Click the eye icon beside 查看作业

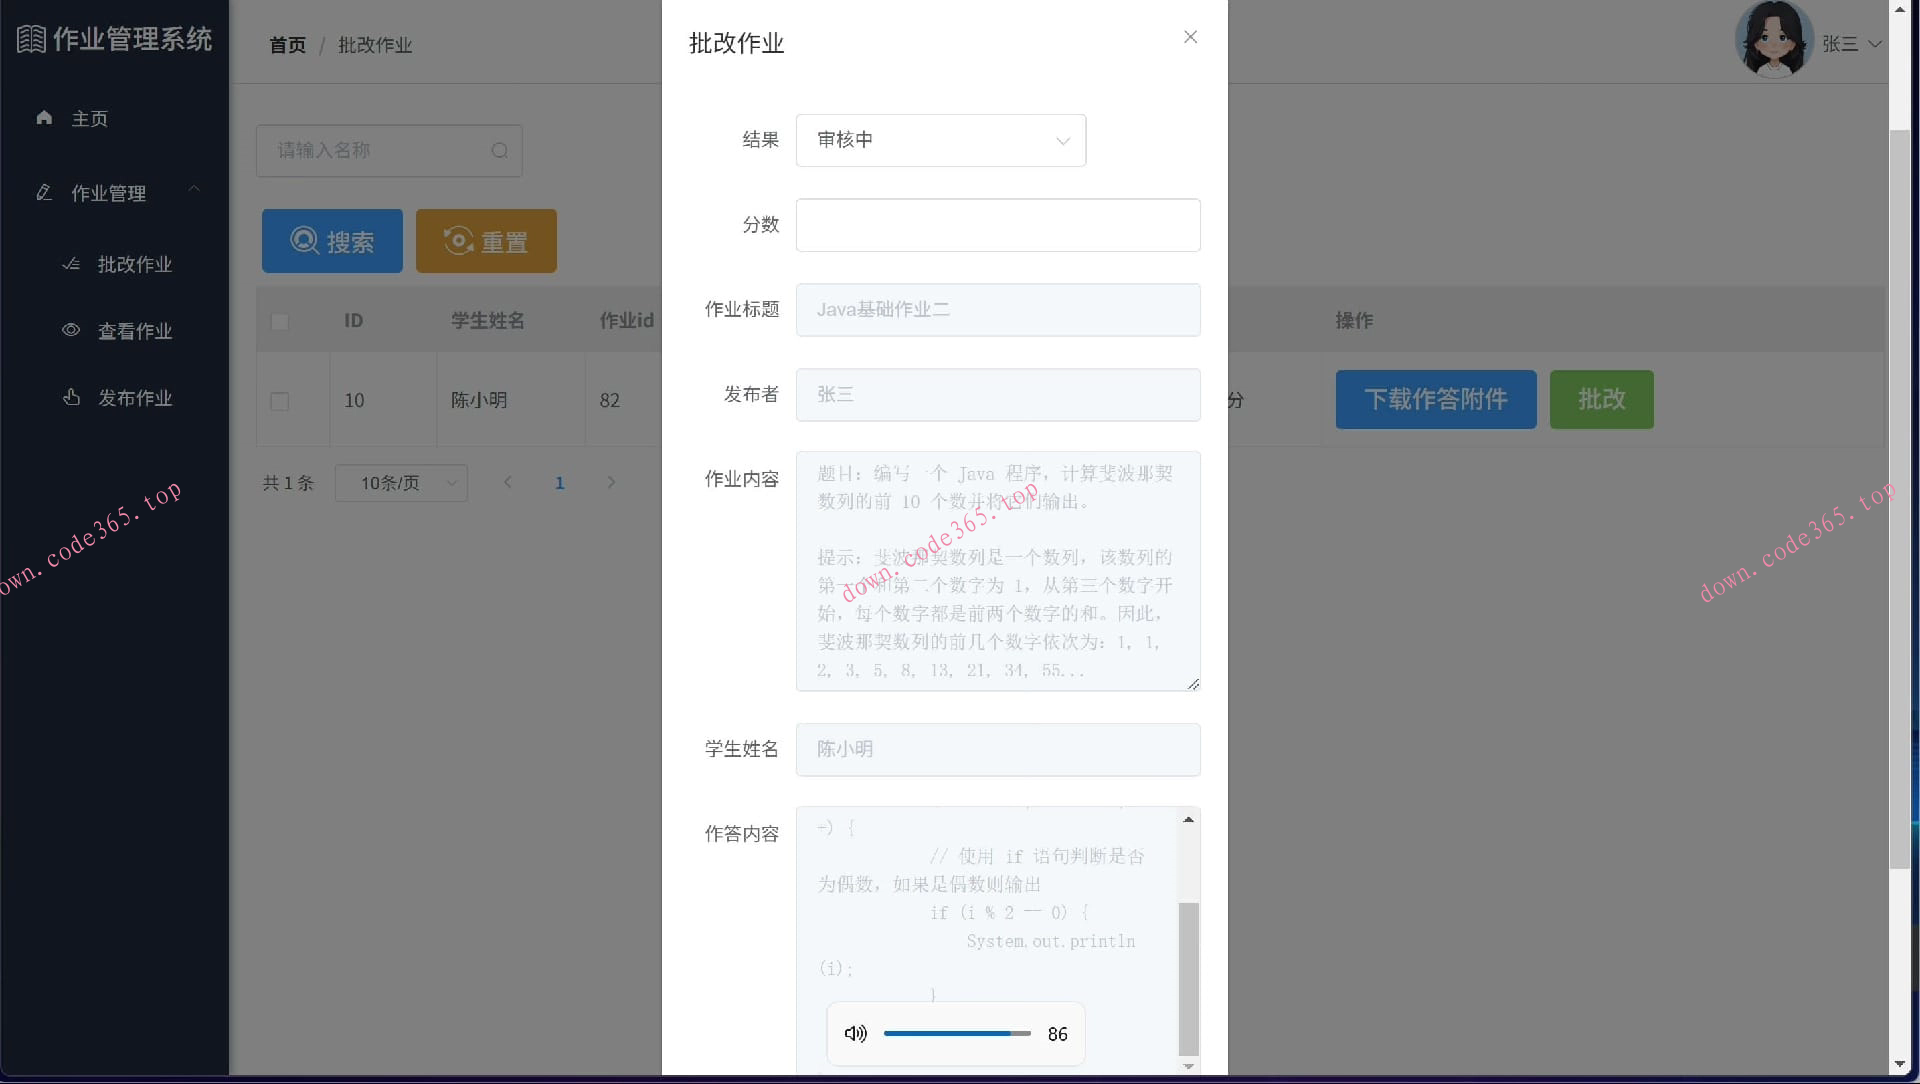coord(71,330)
